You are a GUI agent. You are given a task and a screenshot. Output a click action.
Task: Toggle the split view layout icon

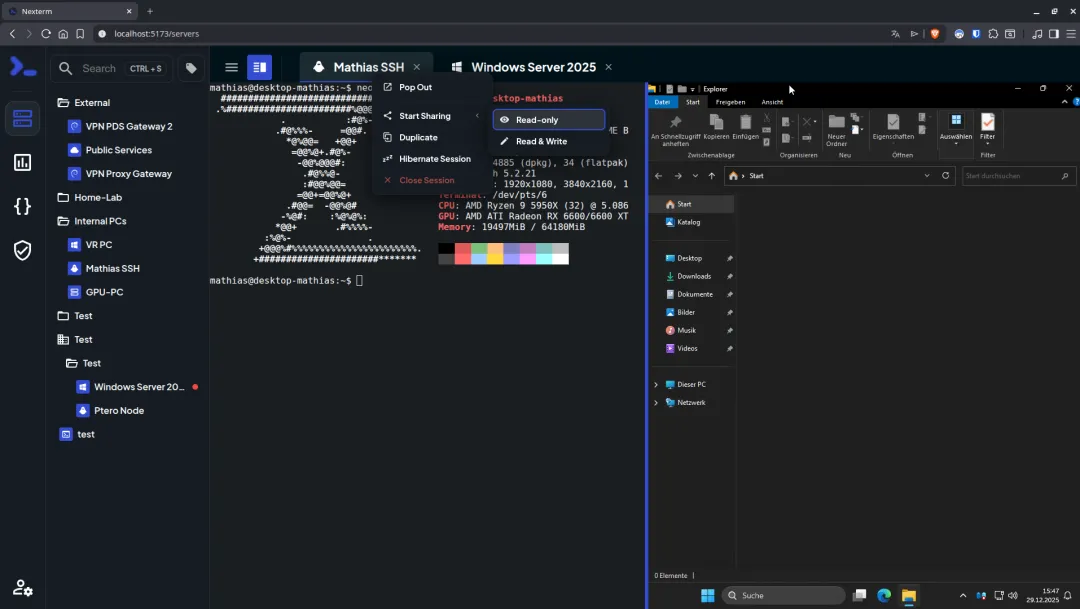click(260, 67)
